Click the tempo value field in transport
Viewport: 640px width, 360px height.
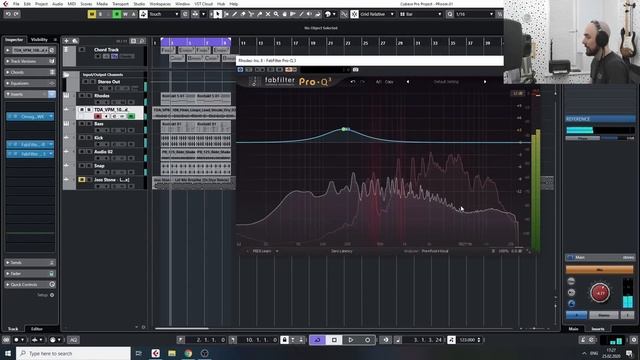[467, 340]
